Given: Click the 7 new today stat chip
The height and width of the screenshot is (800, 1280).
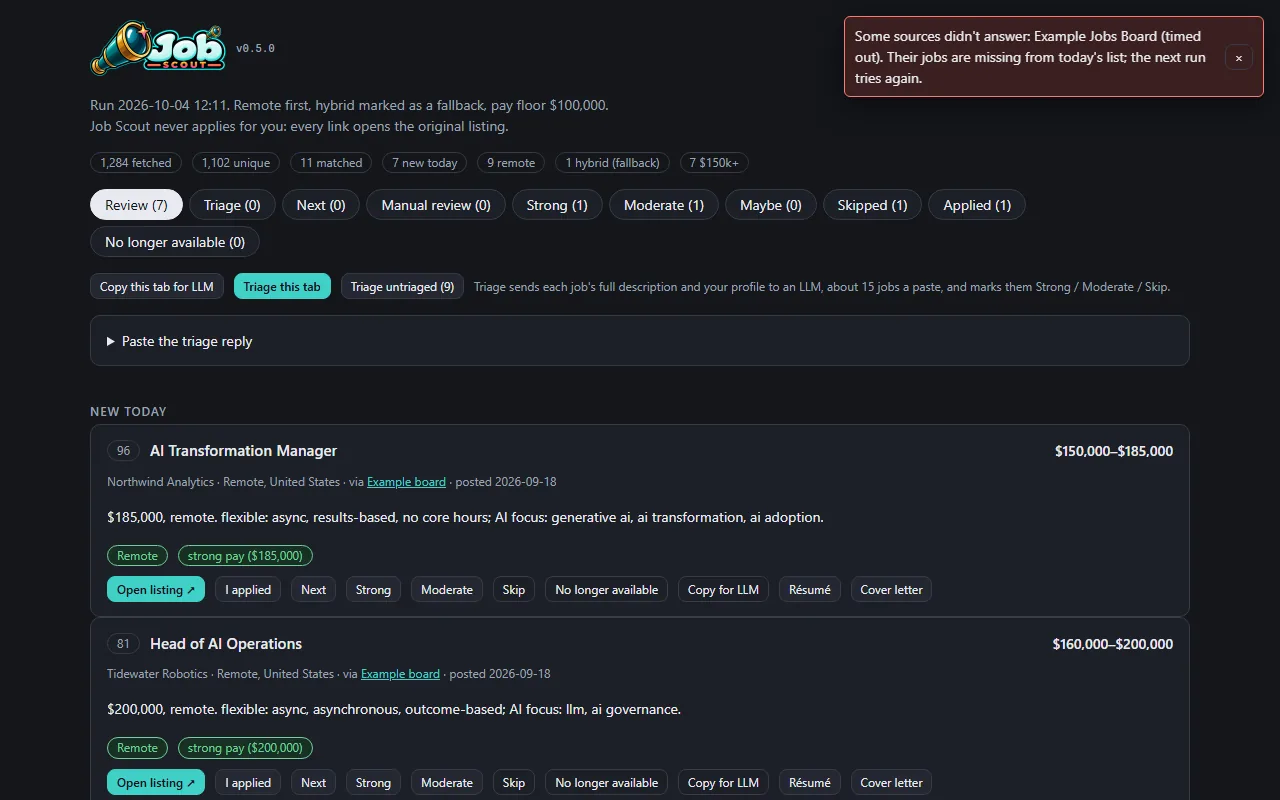Looking at the screenshot, I should coord(425,163).
